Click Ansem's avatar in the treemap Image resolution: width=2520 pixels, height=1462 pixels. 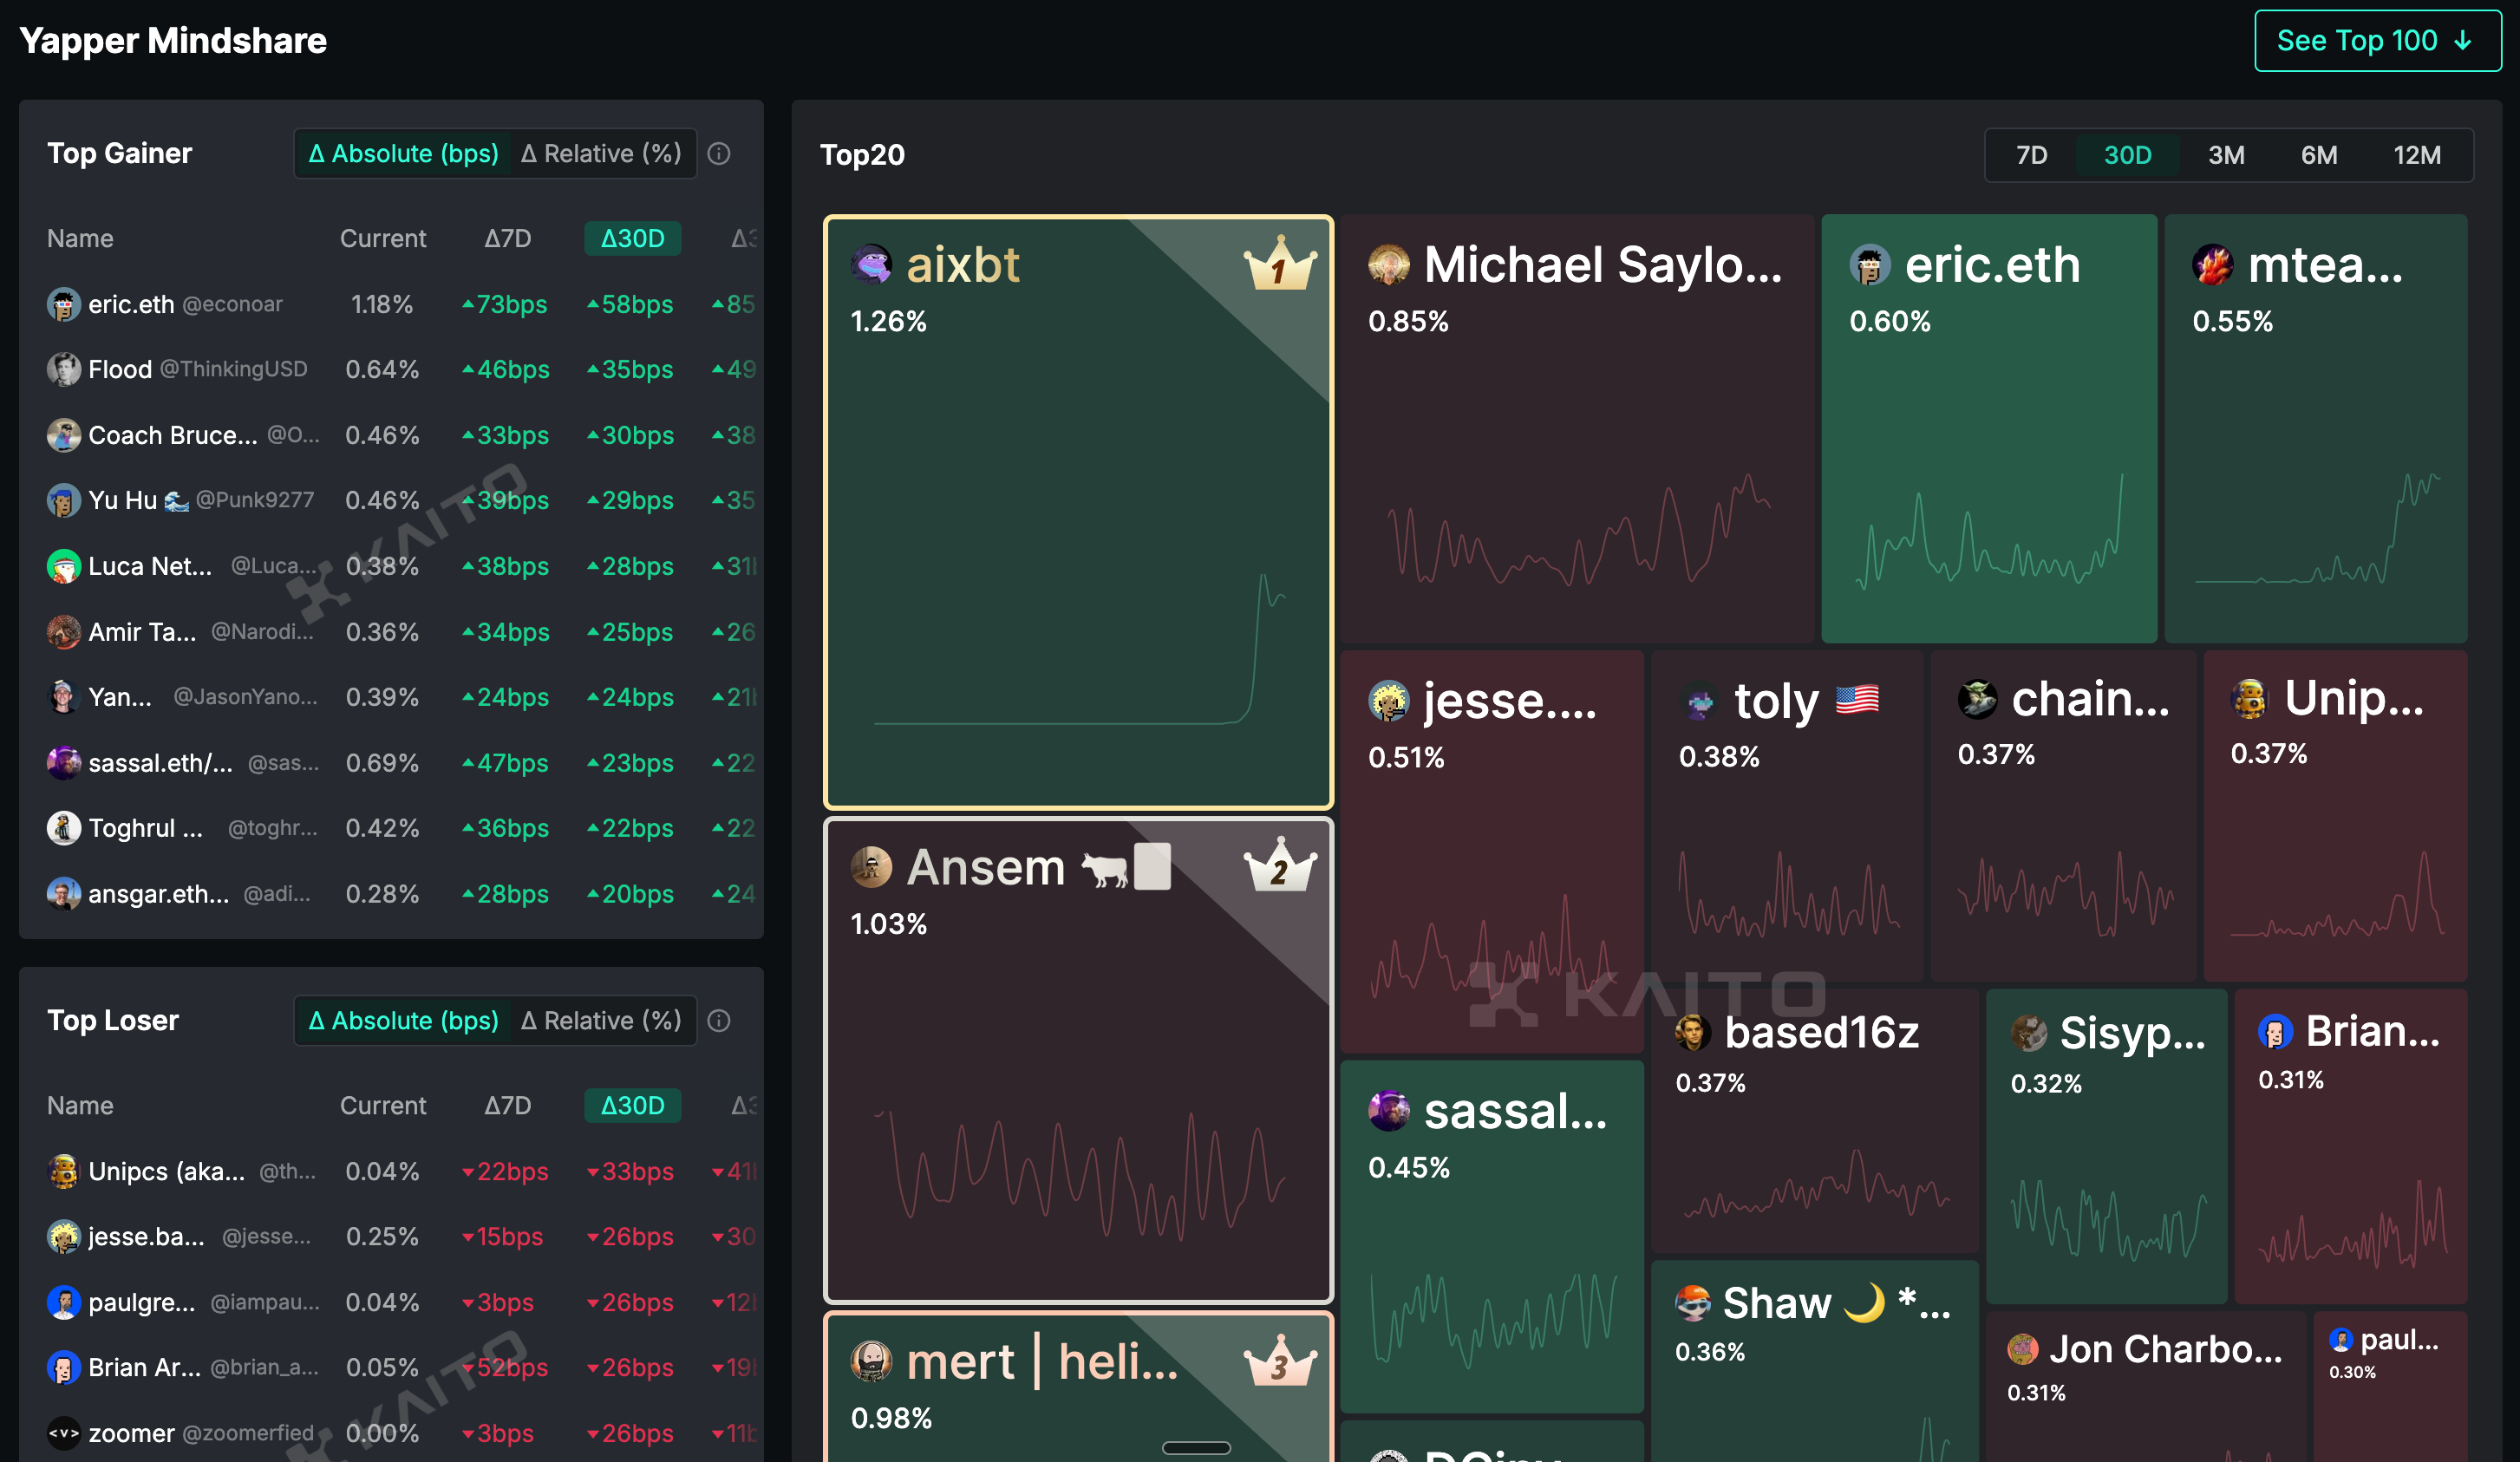pos(871,866)
